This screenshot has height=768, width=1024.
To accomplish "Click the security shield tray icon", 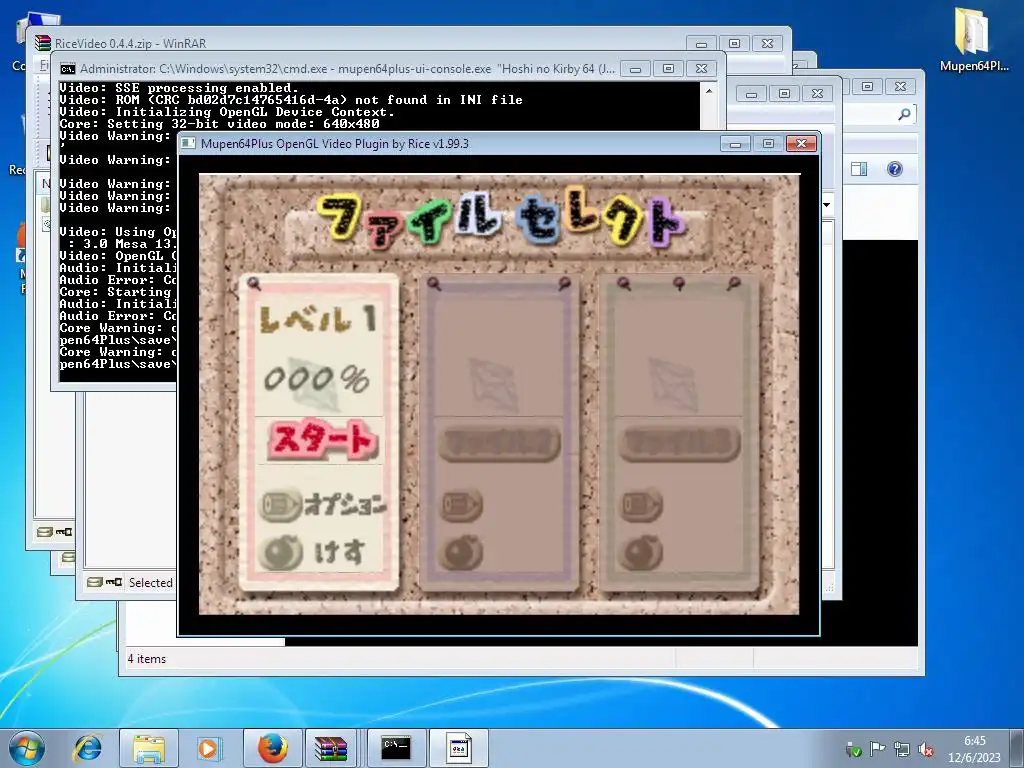I will [854, 749].
